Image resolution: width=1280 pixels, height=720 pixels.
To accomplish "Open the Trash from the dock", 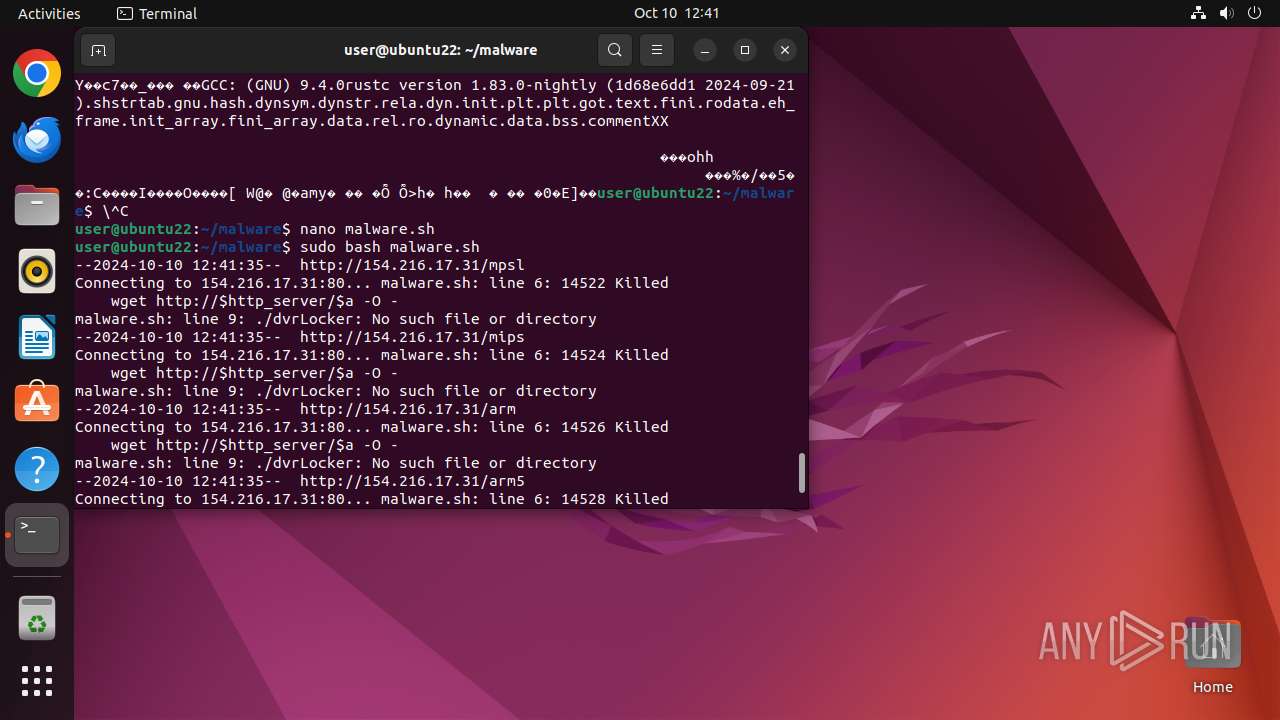I will pyautogui.click(x=37, y=618).
